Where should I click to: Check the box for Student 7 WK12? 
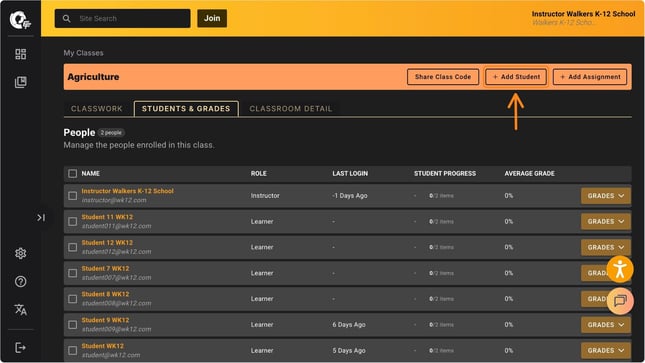coord(72,273)
